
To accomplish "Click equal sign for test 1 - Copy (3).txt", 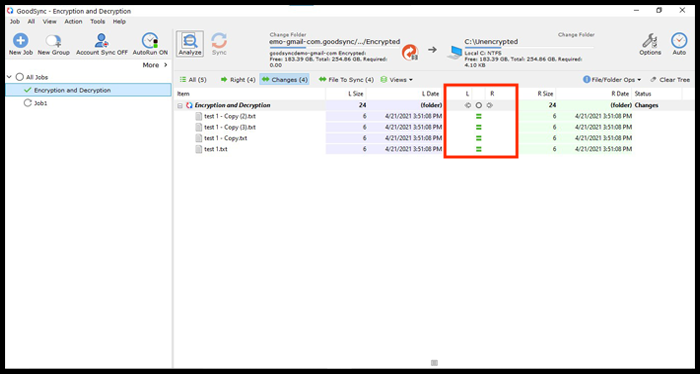I will 479,127.
